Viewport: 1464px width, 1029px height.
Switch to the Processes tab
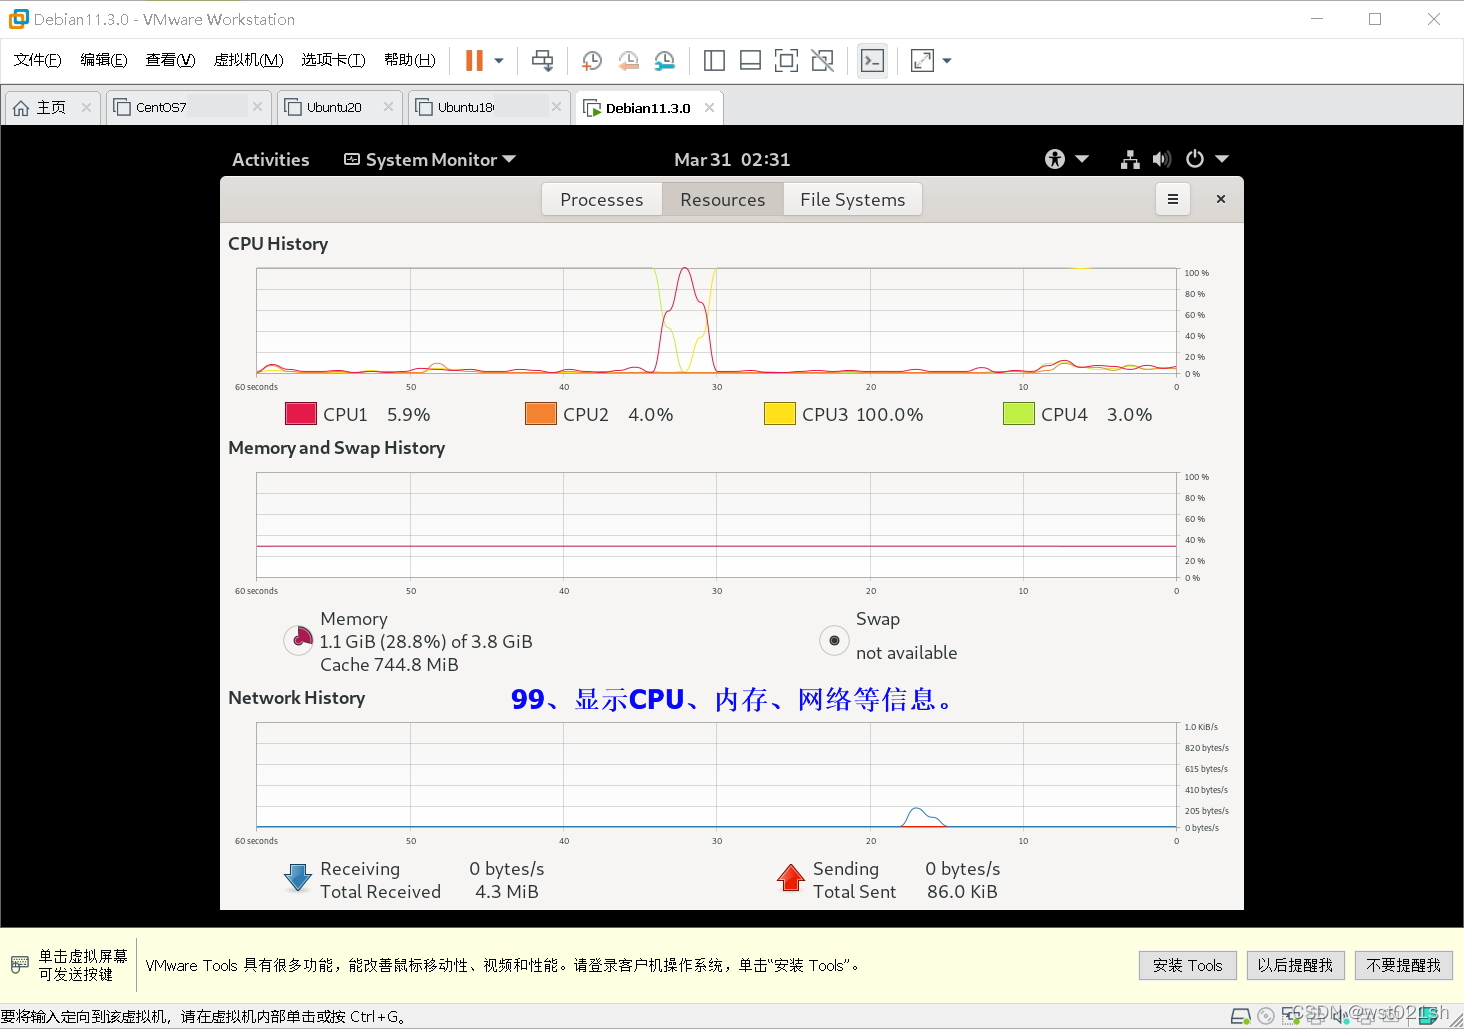pos(602,199)
